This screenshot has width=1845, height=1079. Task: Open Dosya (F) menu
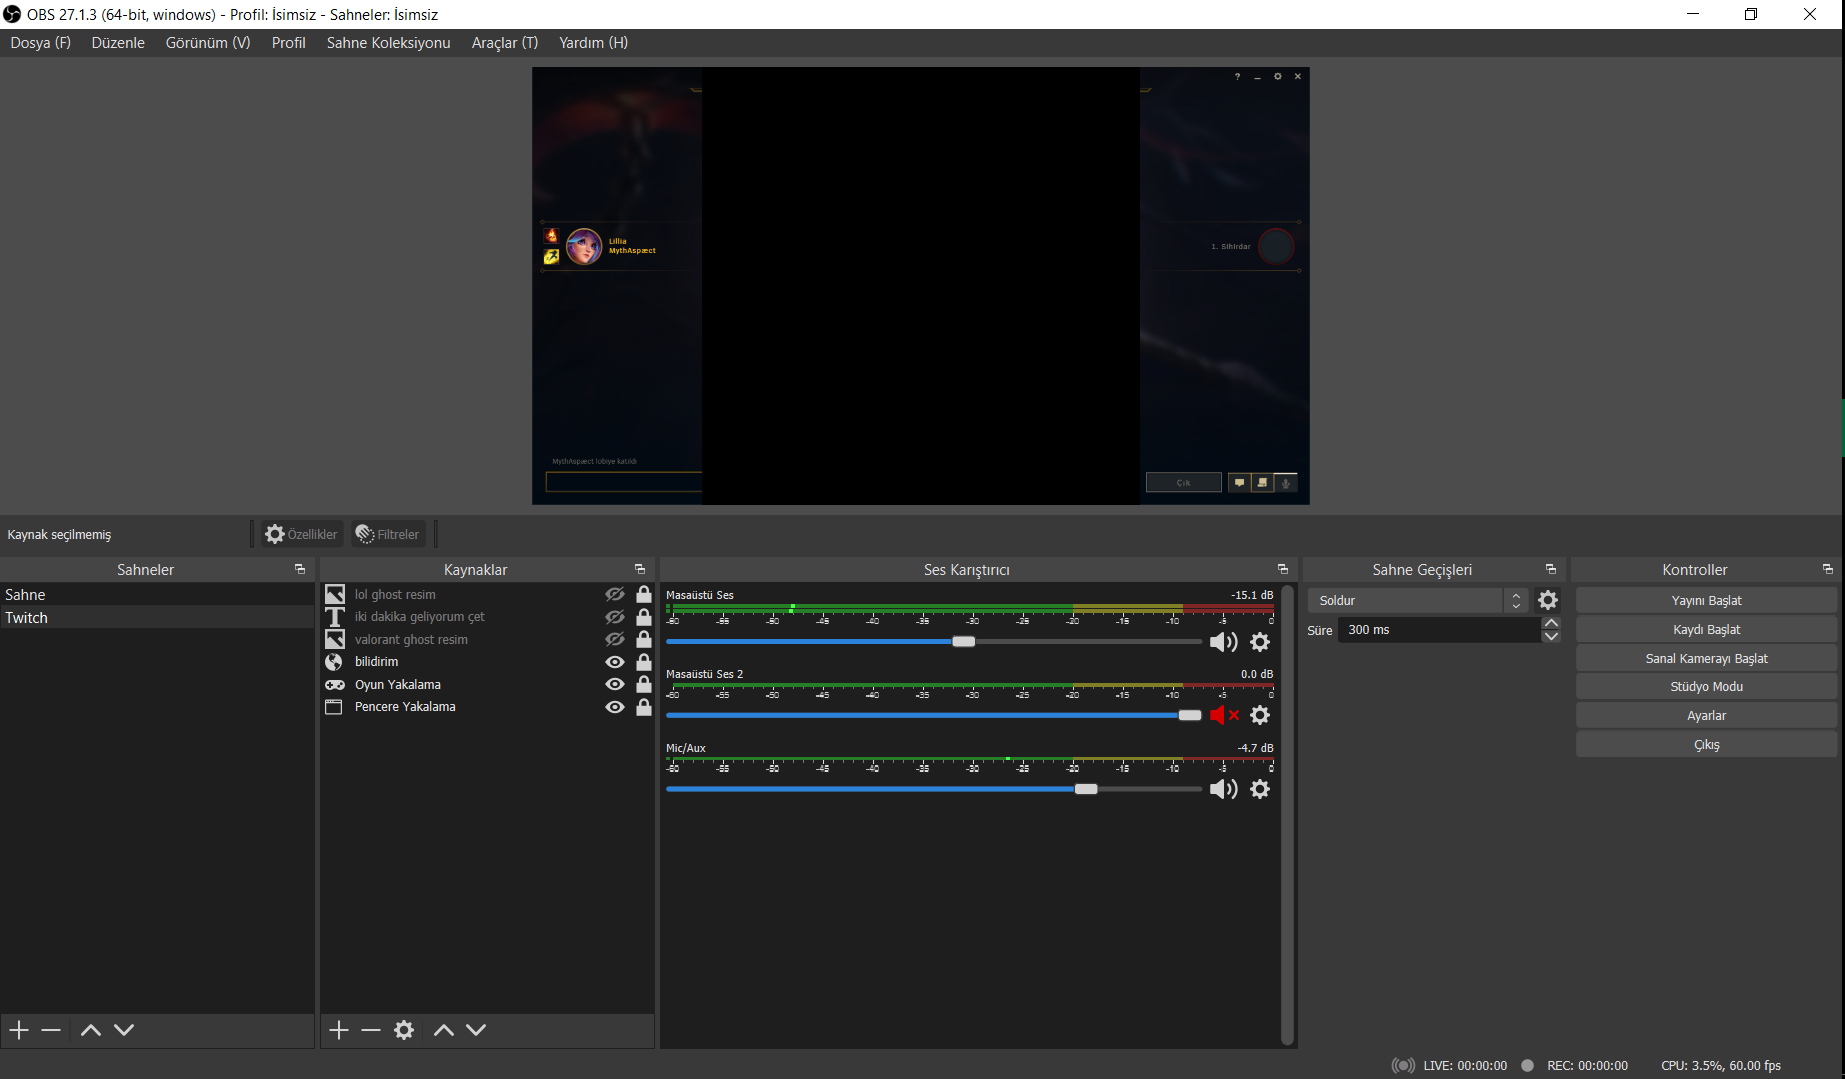41,43
